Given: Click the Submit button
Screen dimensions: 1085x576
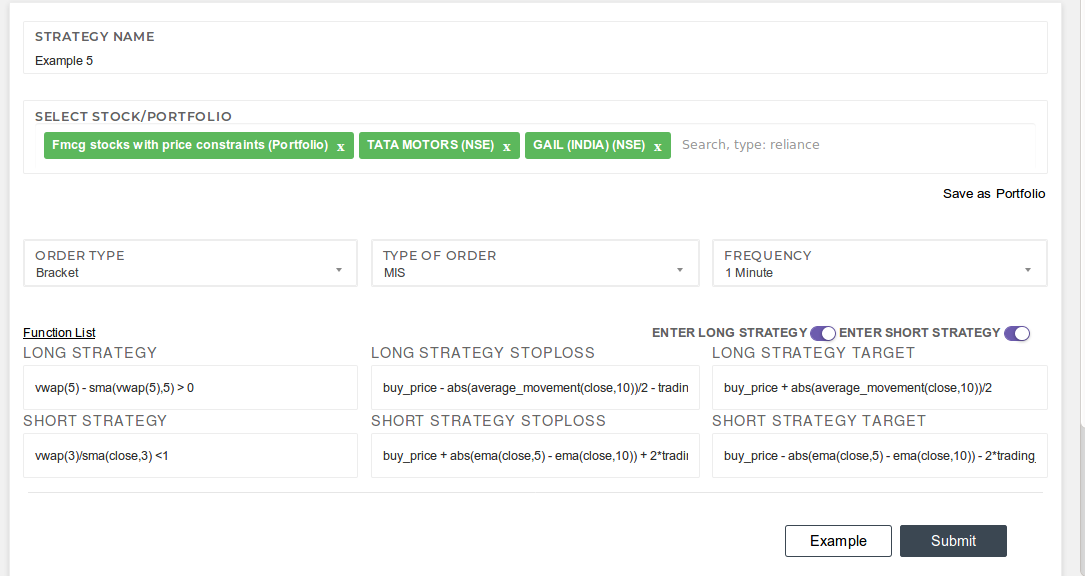Looking at the screenshot, I should [x=953, y=540].
